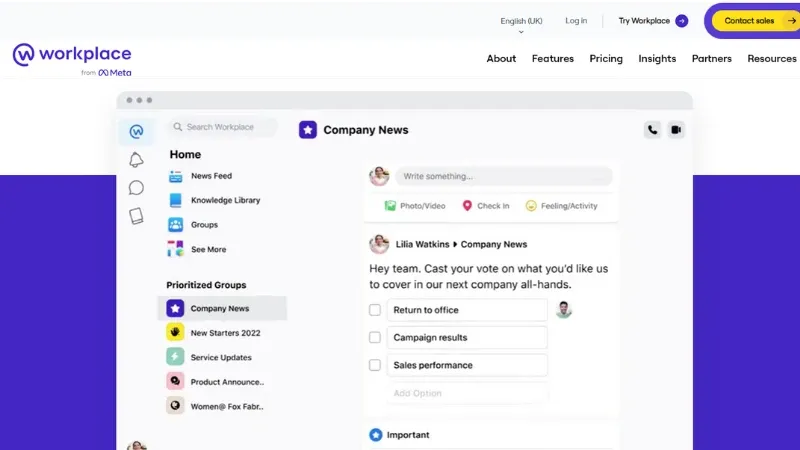Click the Product Announce.. pink icon

[175, 381]
